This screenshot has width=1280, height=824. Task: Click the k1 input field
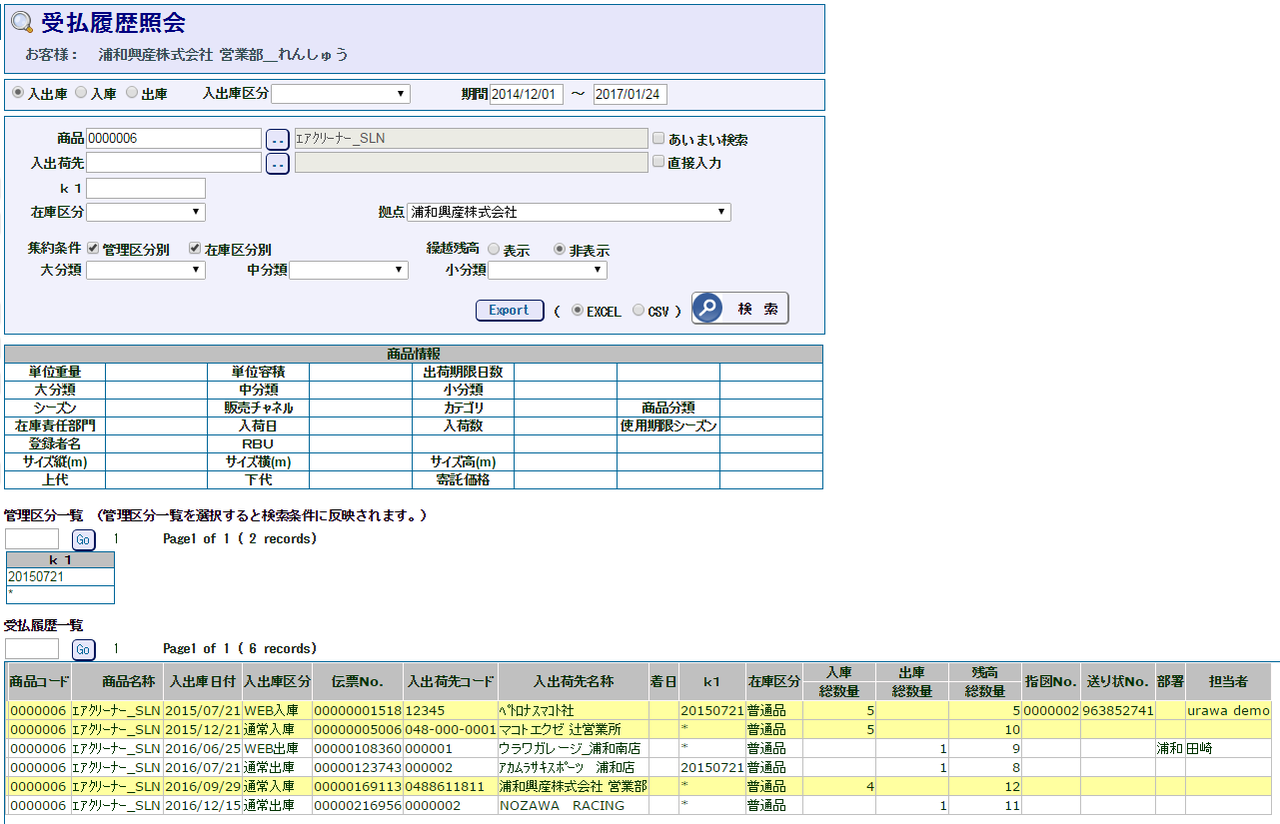146,188
